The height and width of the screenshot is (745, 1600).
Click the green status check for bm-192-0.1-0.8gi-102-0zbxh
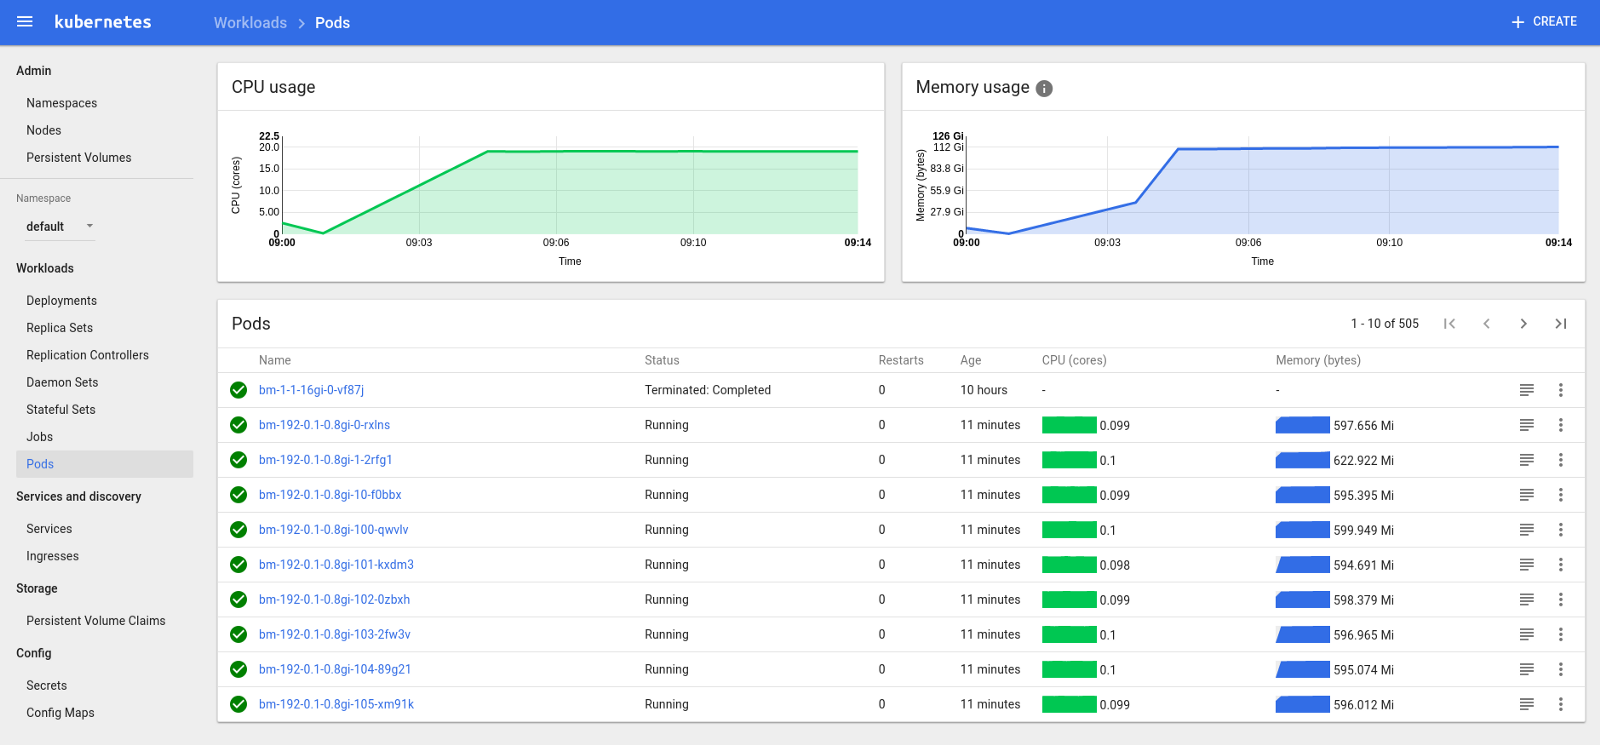(x=238, y=600)
